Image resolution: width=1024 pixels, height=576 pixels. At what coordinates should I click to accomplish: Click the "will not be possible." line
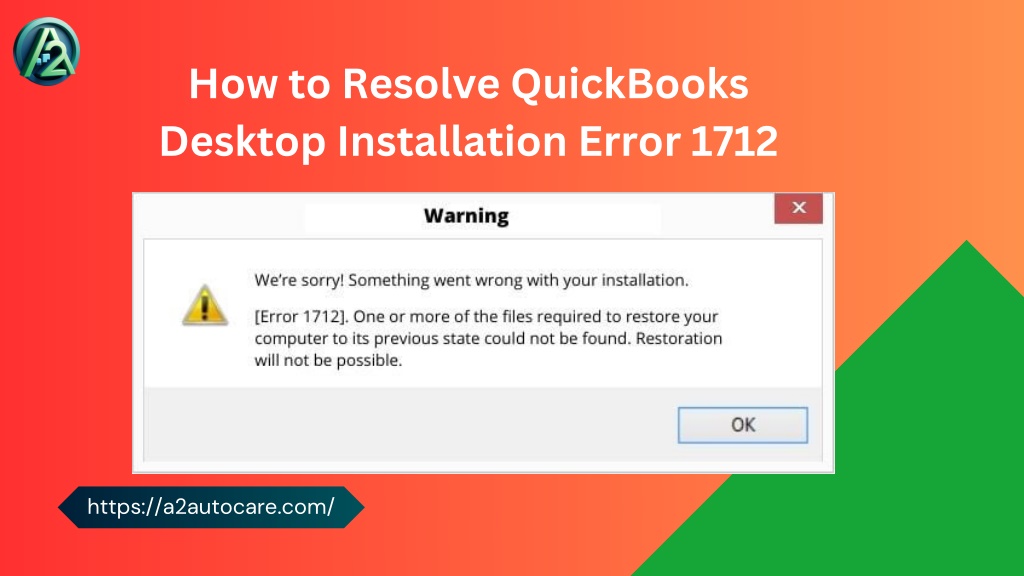click(x=328, y=360)
